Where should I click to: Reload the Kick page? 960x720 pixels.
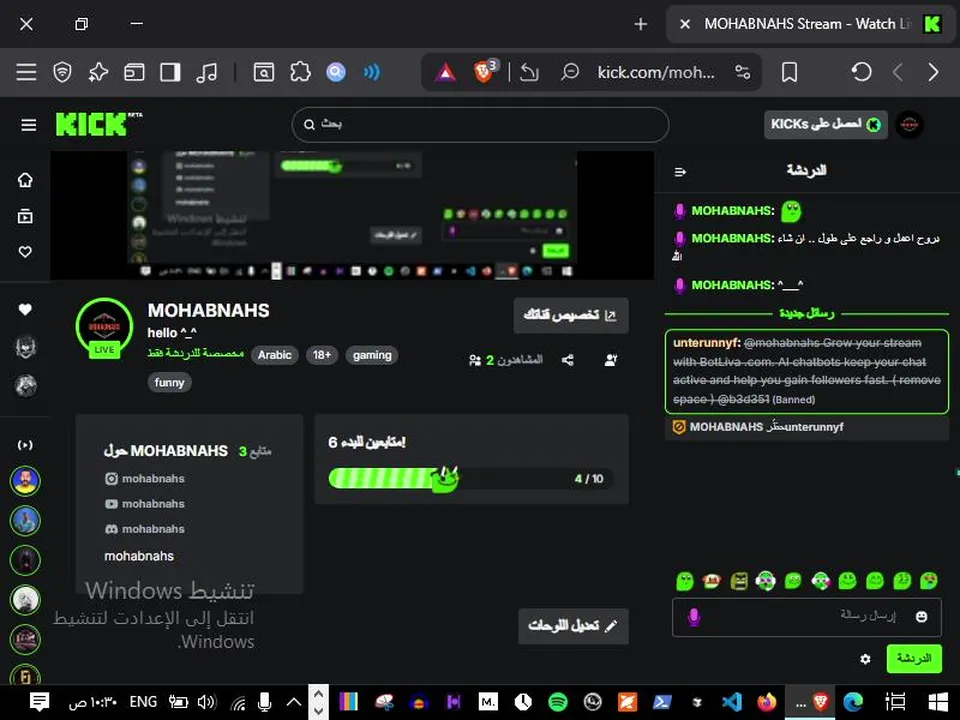(861, 72)
